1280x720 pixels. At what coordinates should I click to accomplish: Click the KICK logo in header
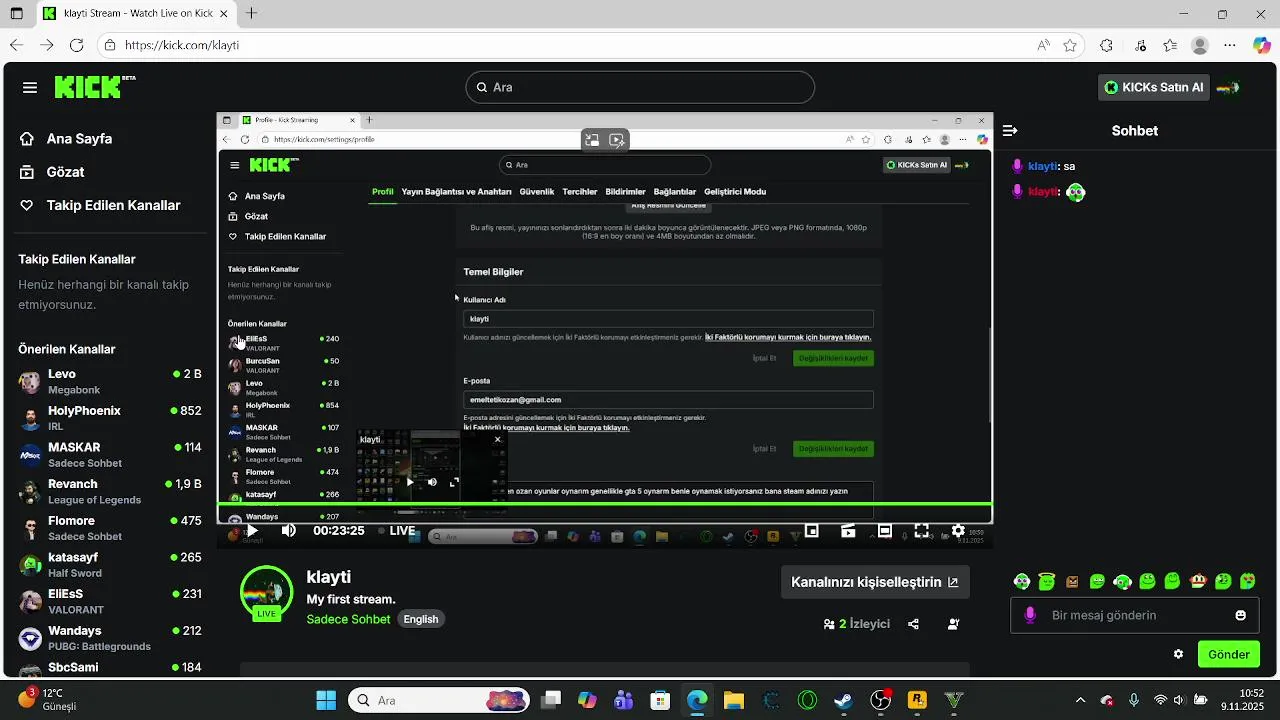point(95,87)
